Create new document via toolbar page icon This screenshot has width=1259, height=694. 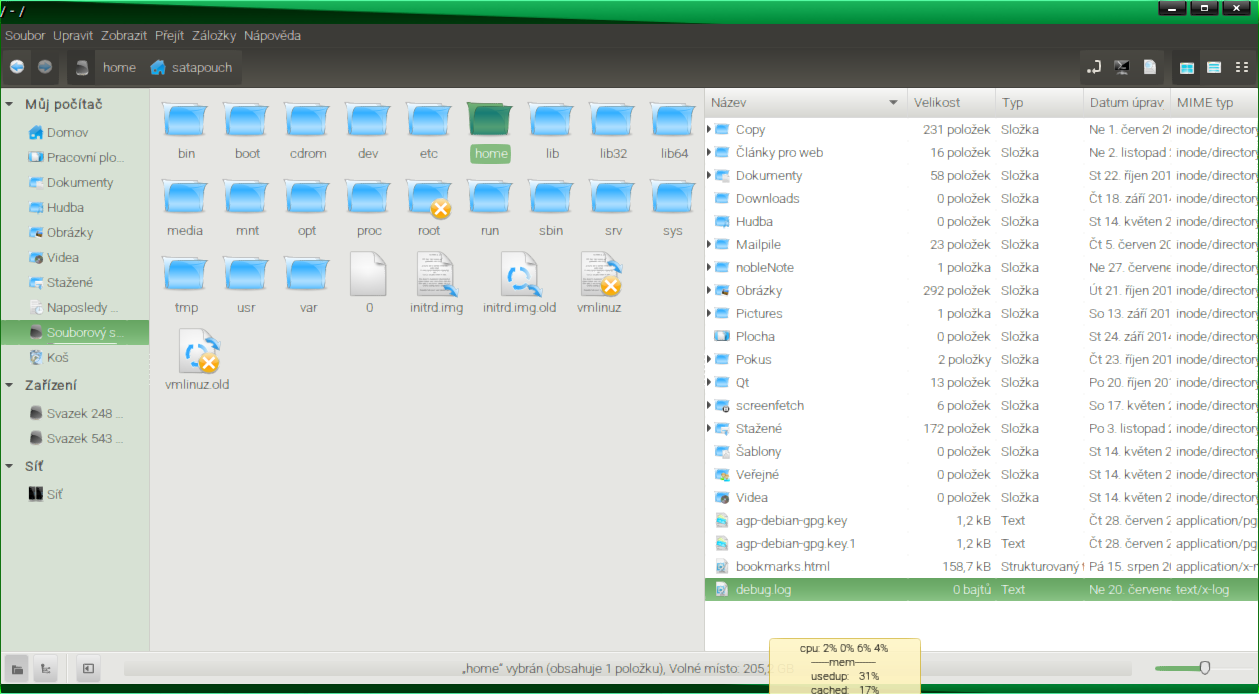1150,67
